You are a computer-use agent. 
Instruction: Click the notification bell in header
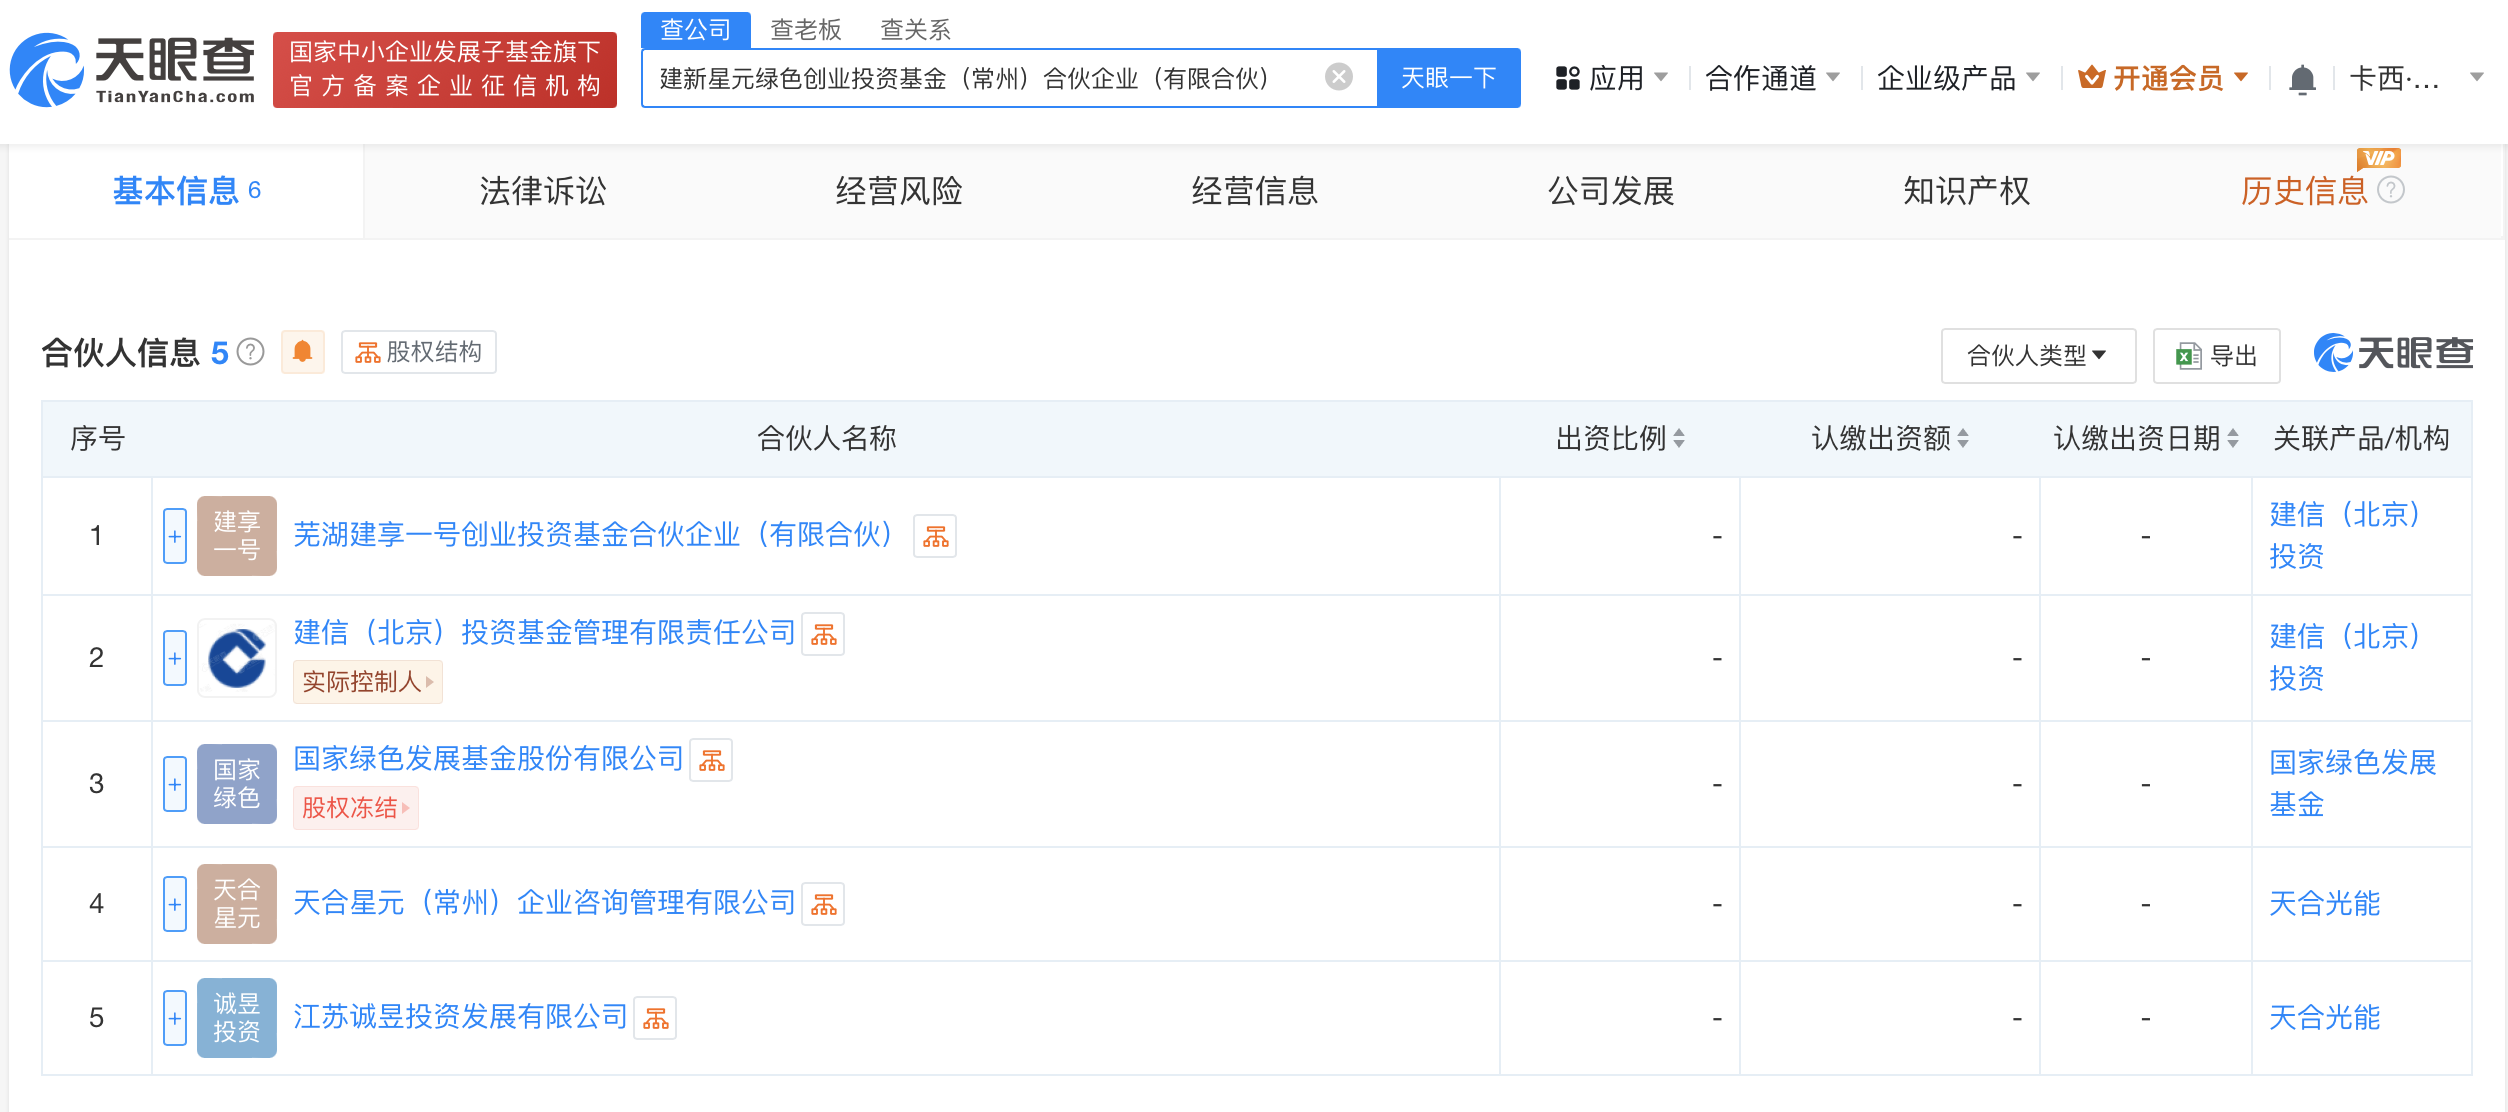2302,78
